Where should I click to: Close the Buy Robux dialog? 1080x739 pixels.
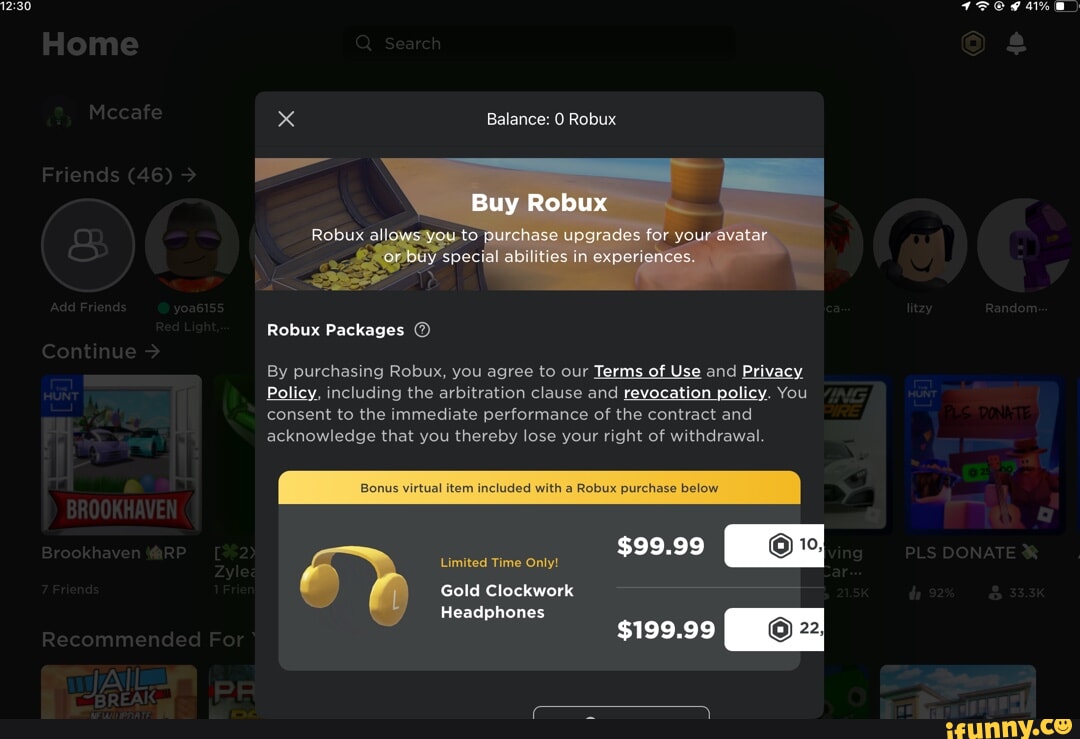pyautogui.click(x=286, y=119)
